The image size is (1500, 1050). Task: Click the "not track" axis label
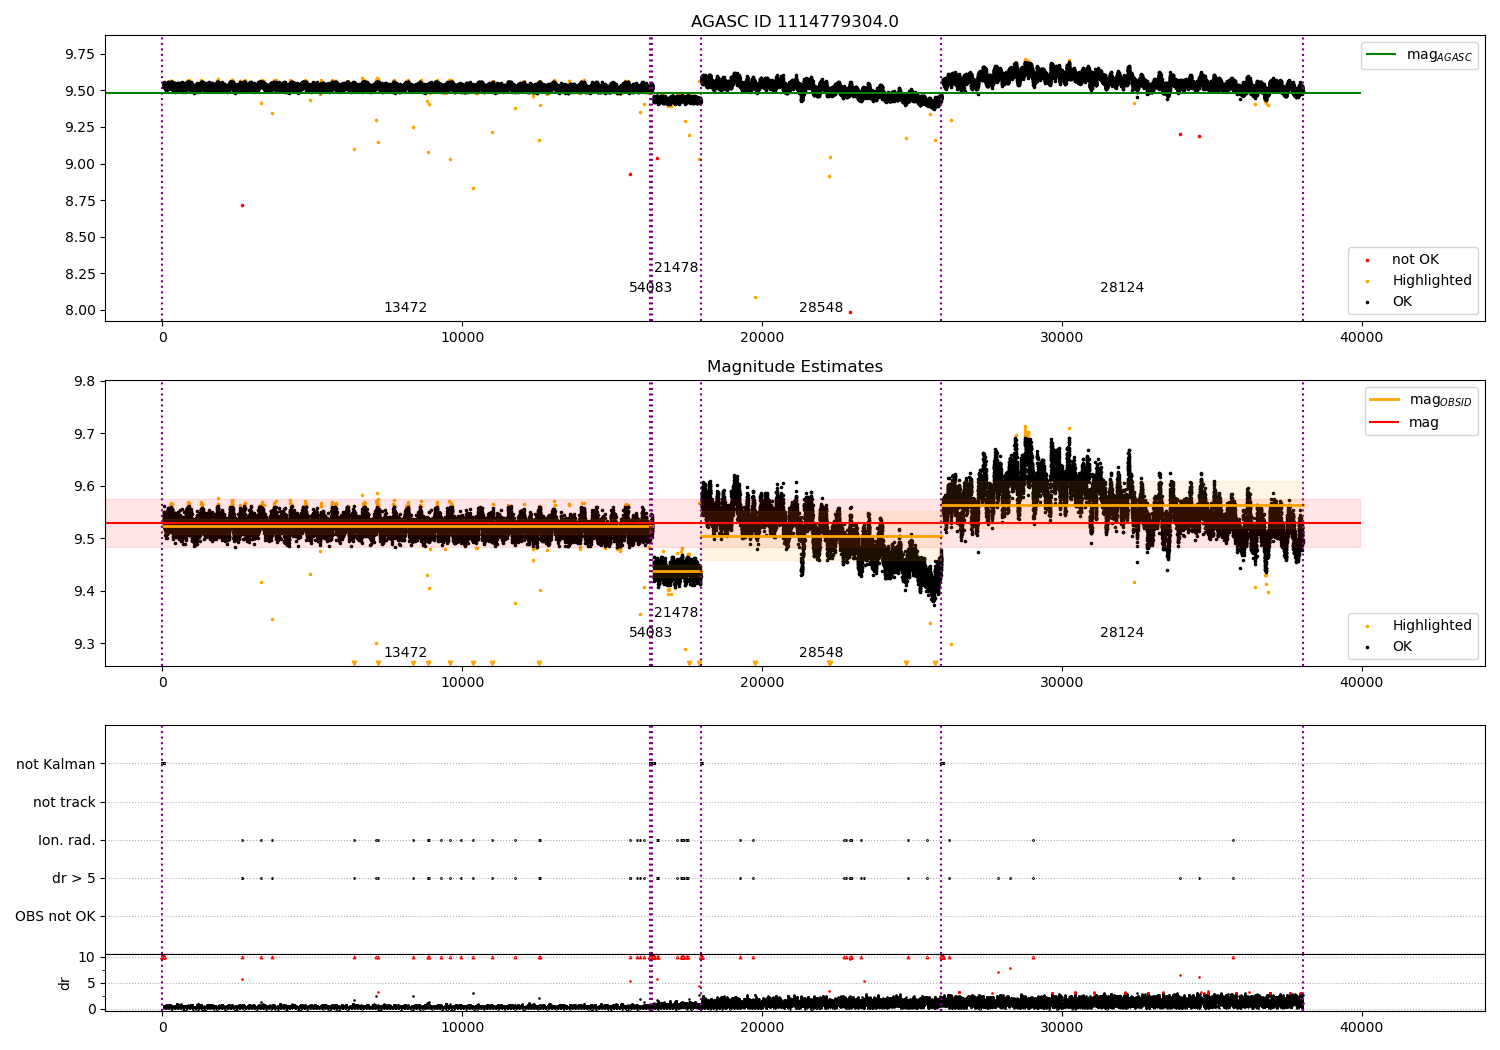64,802
